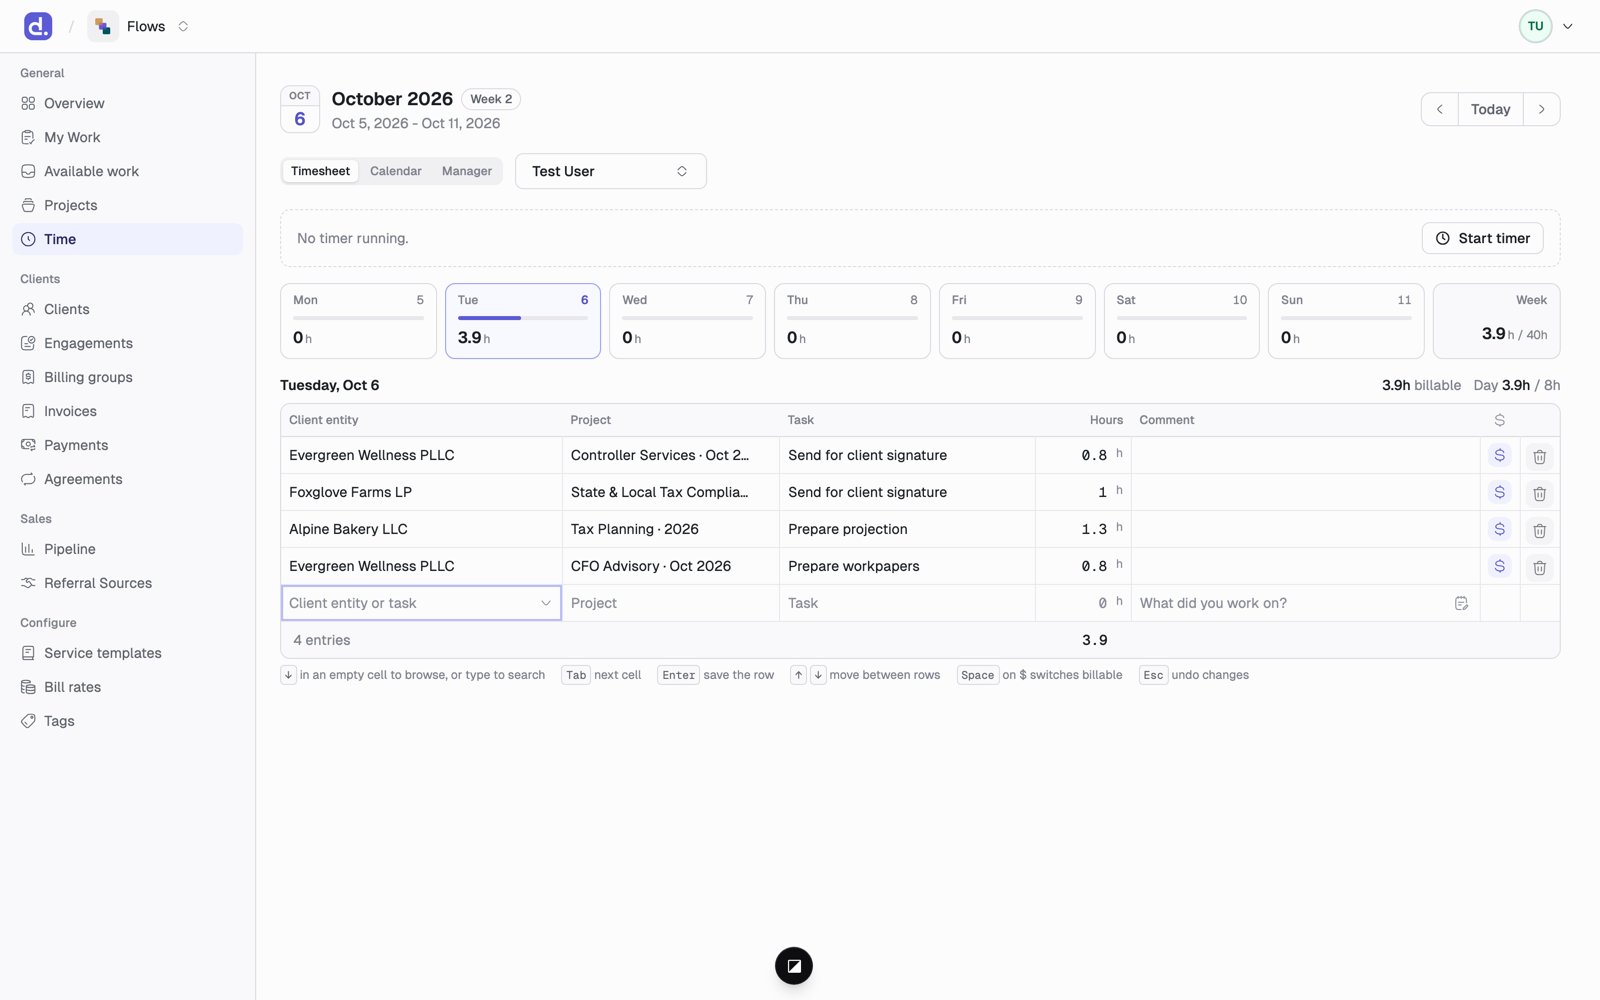This screenshot has width=1600, height=1000.
Task: Select the Mon 5 day card
Action: [358, 321]
